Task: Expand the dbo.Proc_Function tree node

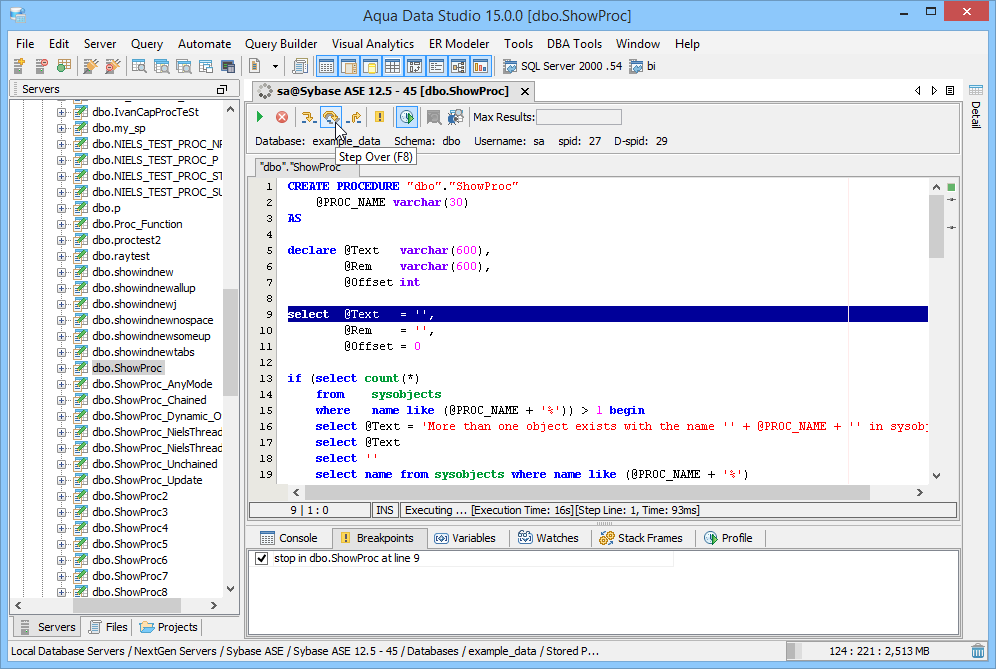Action: click(x=62, y=224)
